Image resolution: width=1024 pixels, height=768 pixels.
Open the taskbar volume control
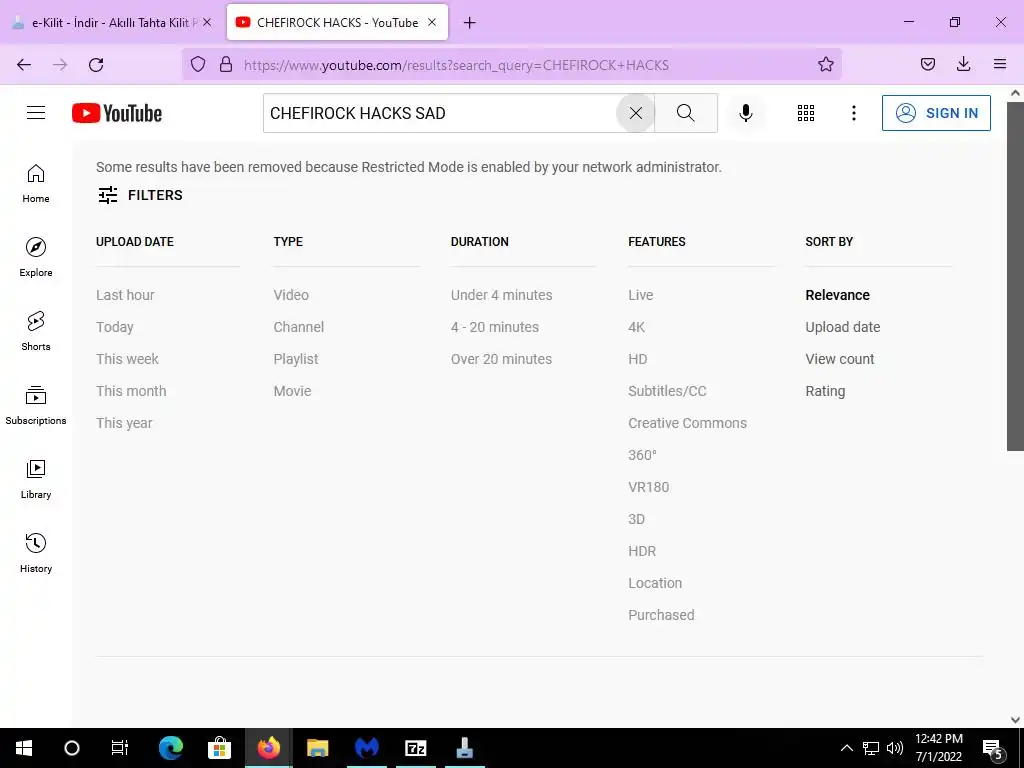point(895,748)
